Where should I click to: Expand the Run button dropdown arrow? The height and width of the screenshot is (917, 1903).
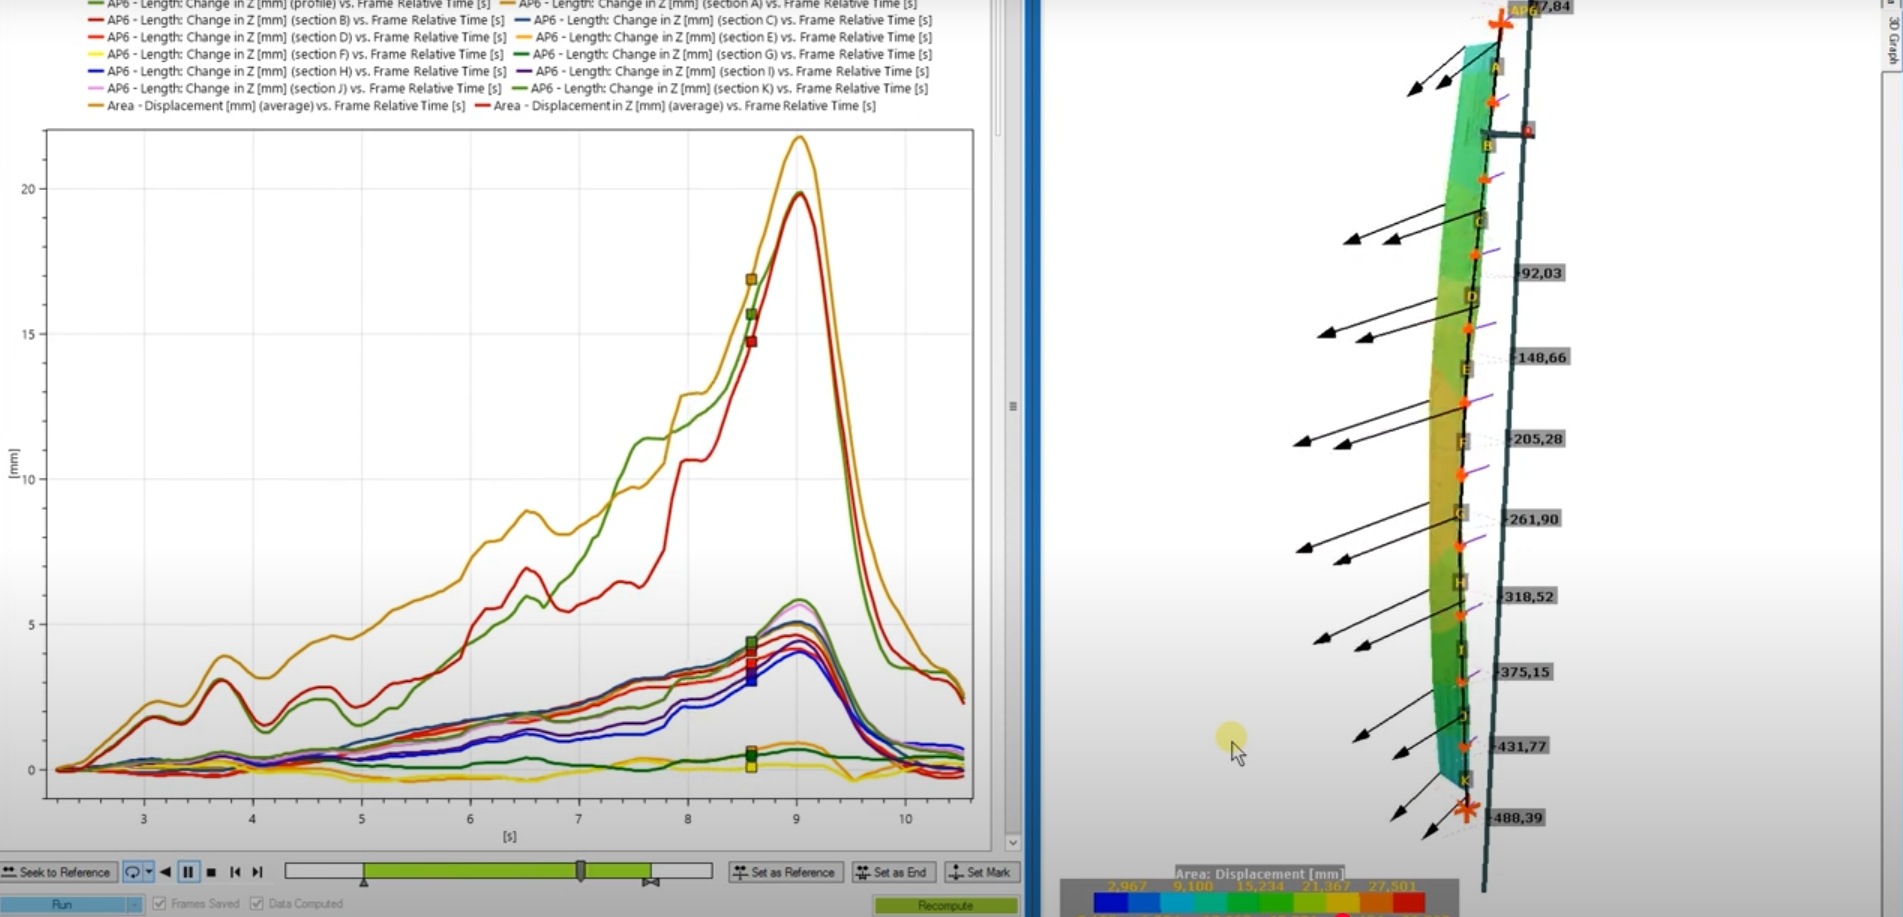[x=134, y=905]
